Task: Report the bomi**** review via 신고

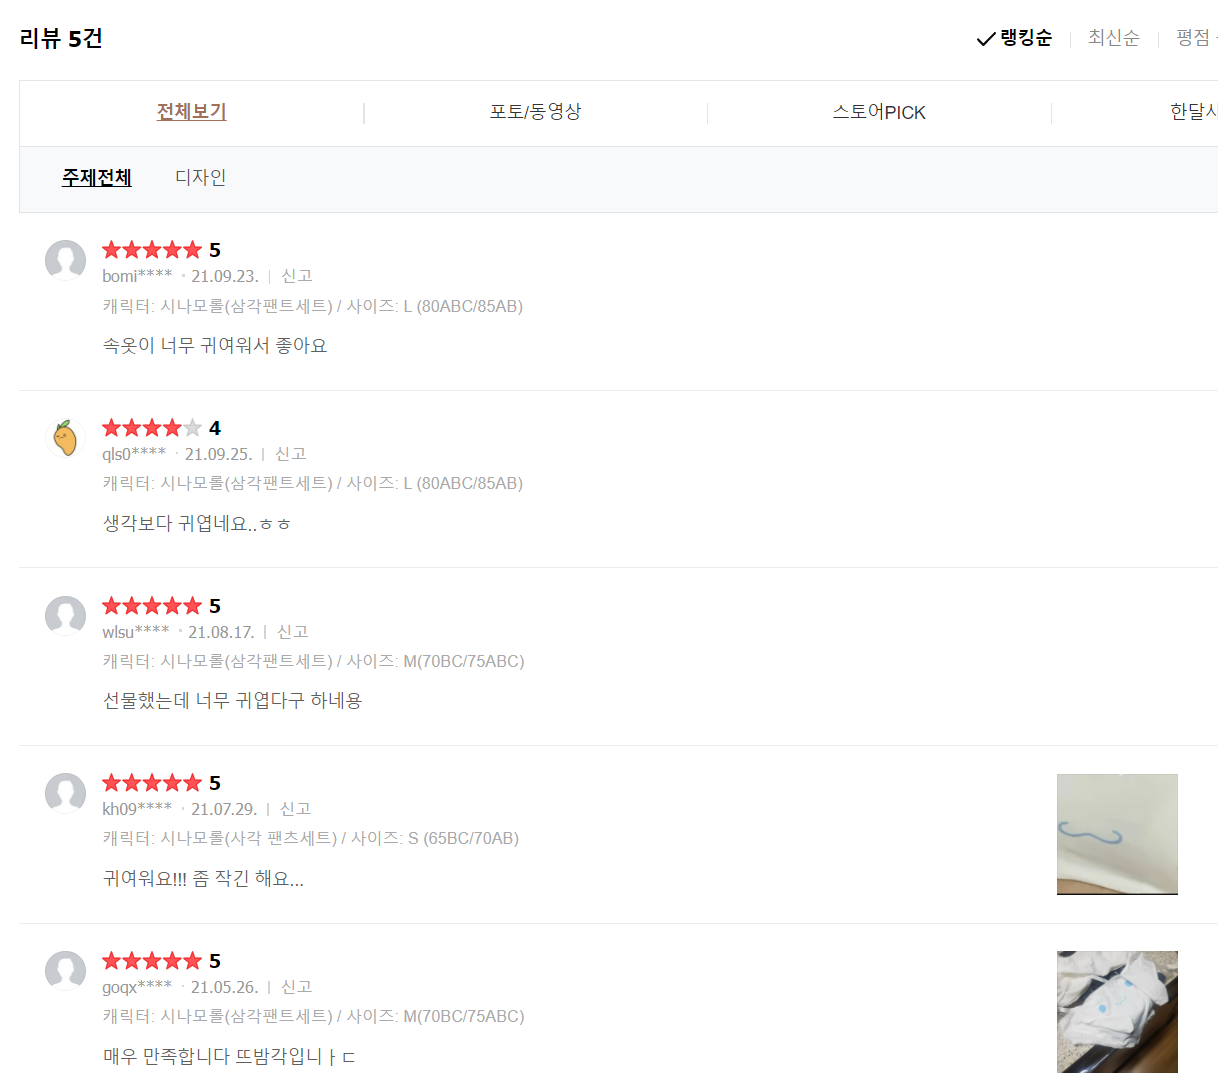Action: (296, 276)
